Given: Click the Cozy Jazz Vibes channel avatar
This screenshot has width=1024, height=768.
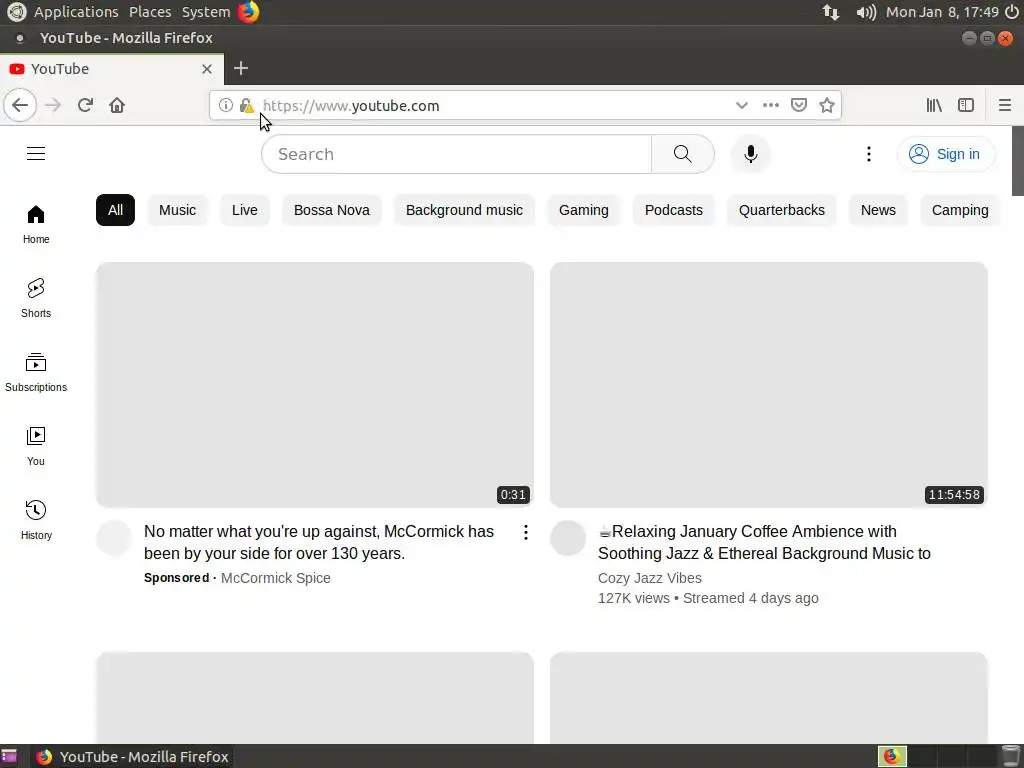Looking at the screenshot, I should (568, 538).
